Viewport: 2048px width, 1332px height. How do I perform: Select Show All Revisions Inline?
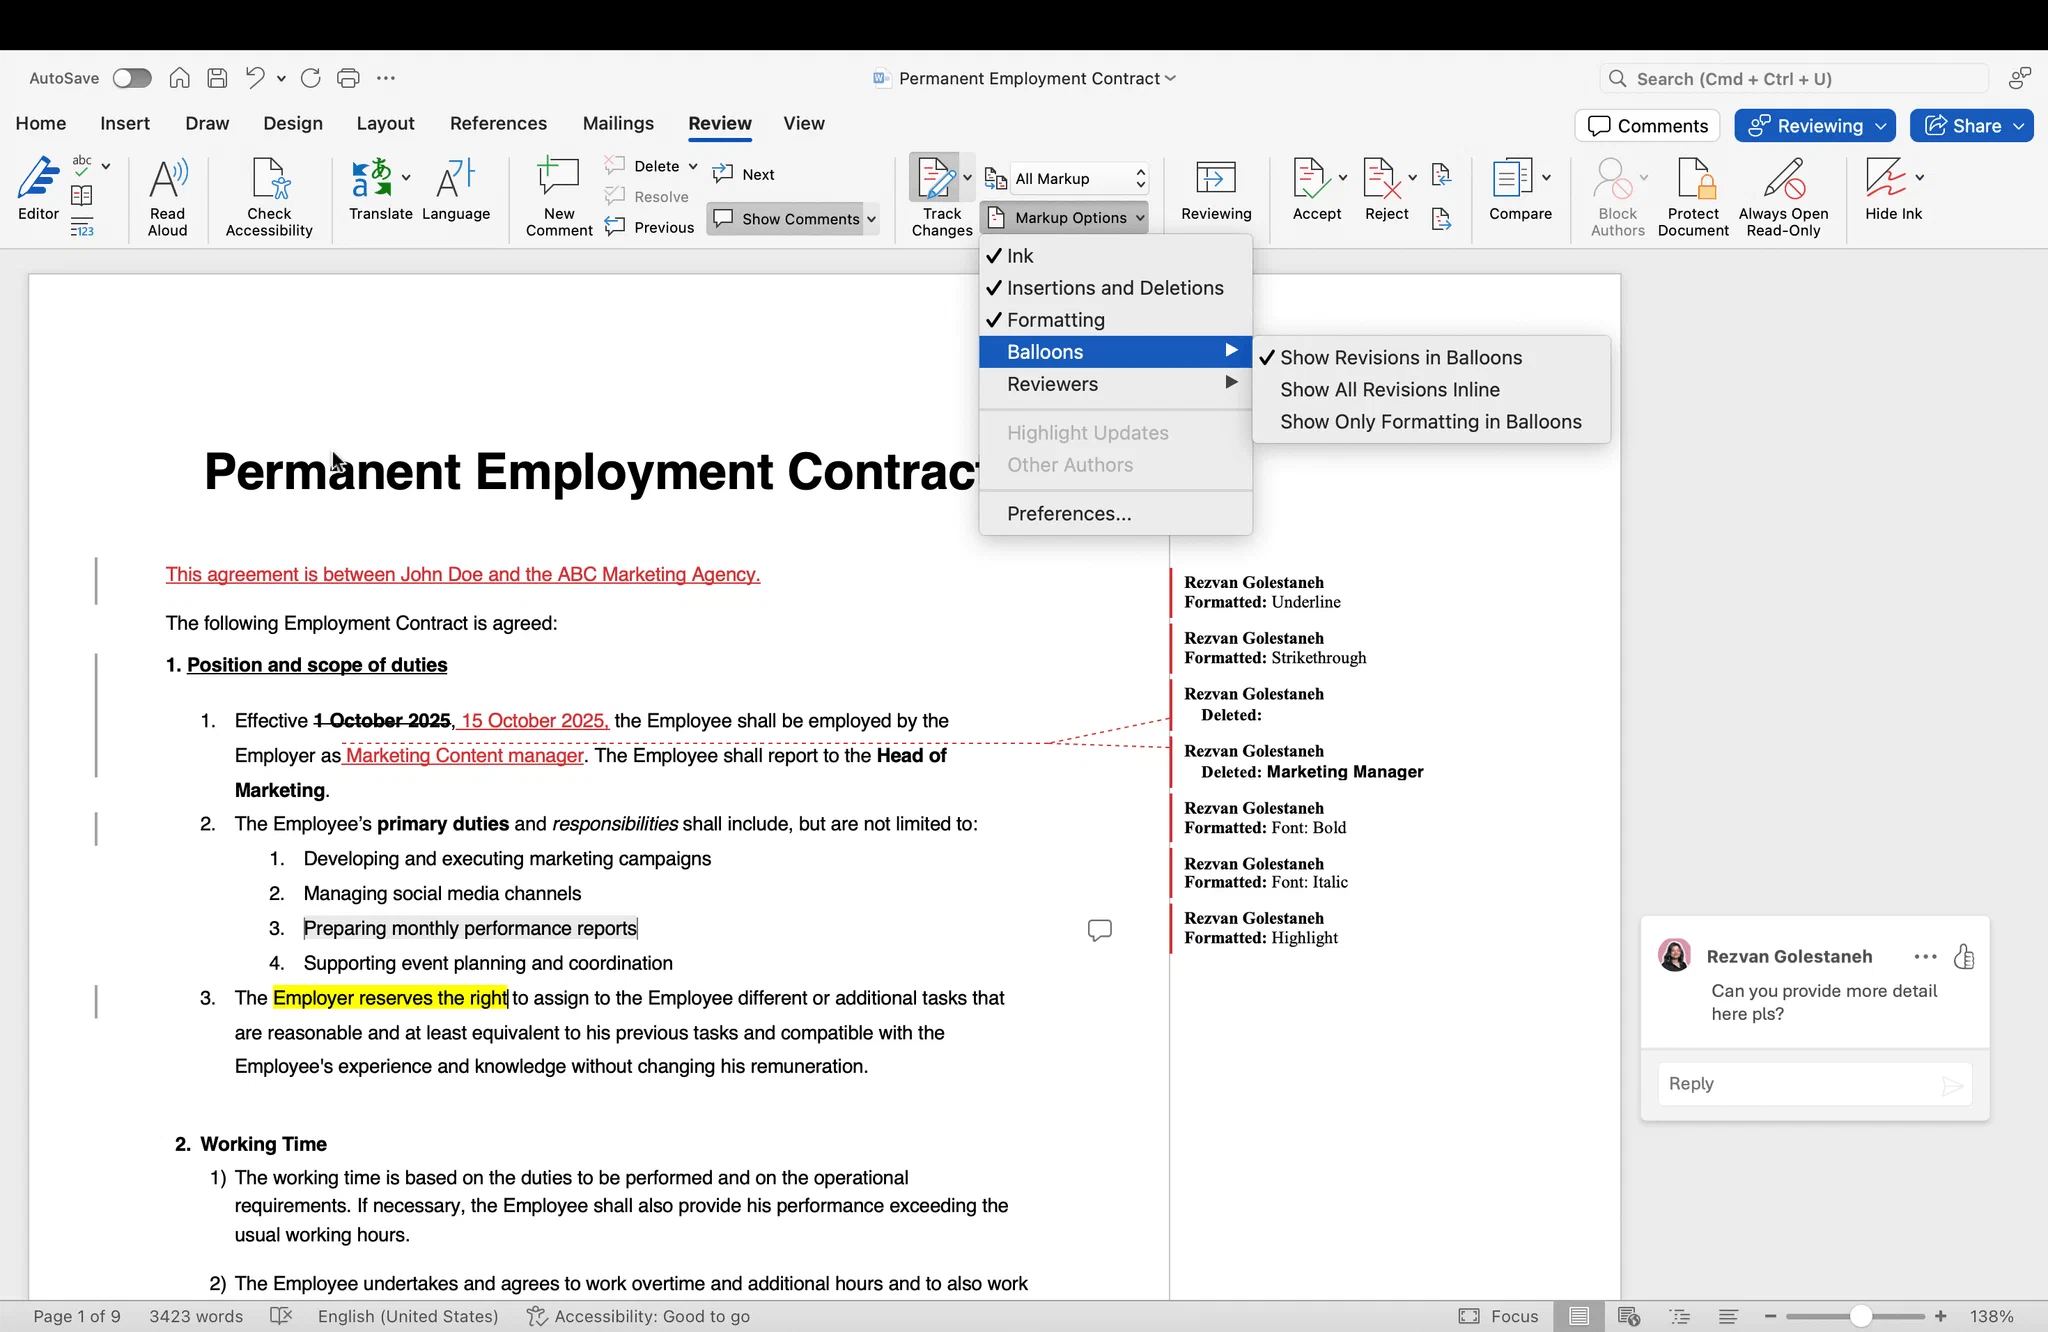tap(1431, 390)
